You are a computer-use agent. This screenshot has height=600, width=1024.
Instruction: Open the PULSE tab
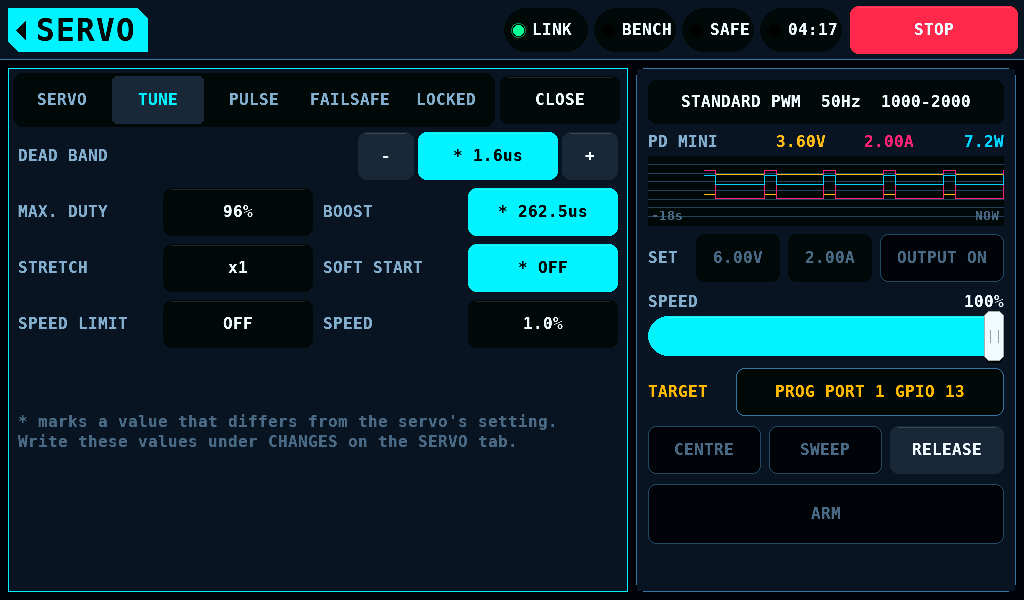(253, 100)
